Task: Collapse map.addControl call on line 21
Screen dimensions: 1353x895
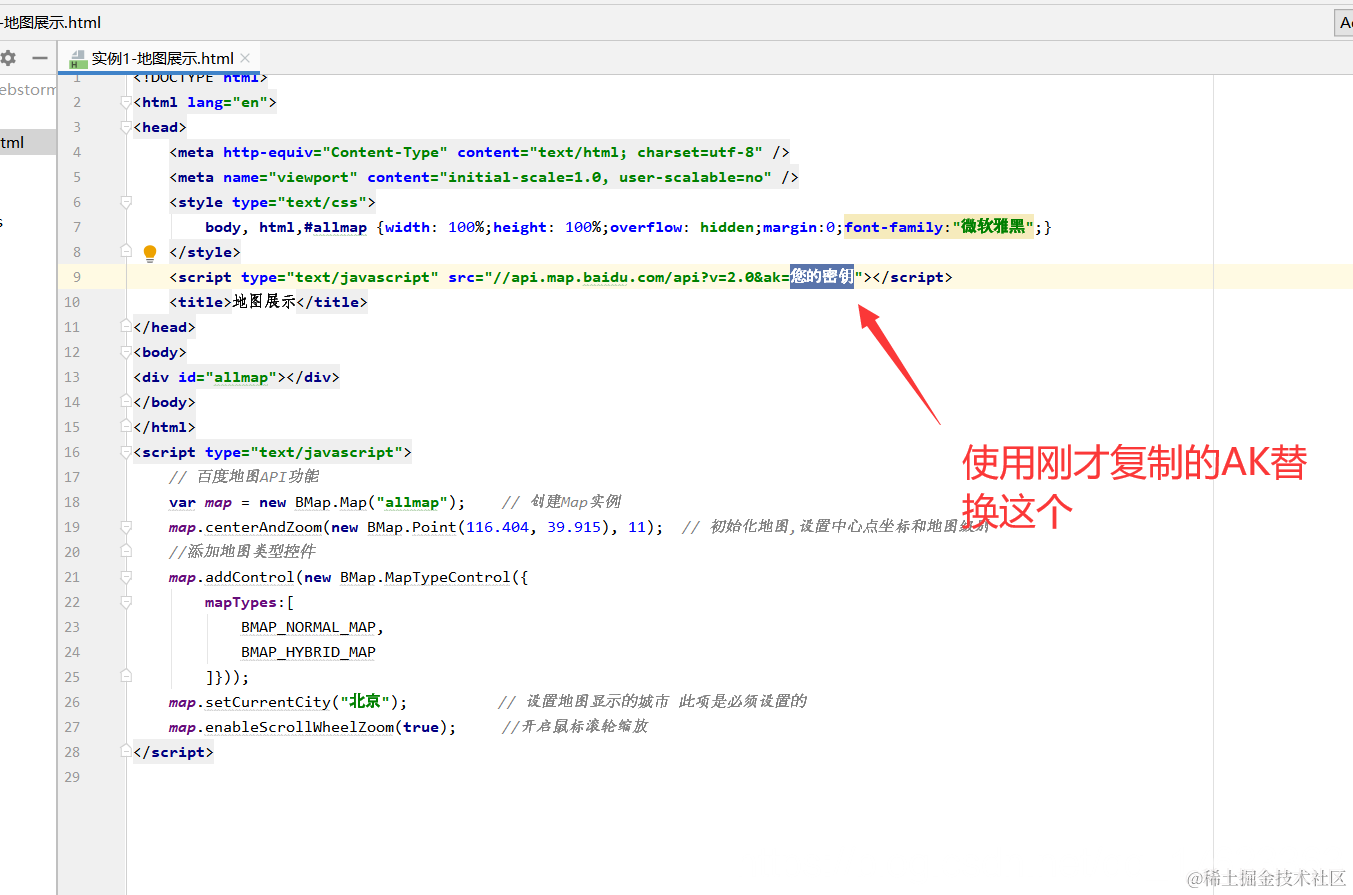Action: click(x=126, y=577)
